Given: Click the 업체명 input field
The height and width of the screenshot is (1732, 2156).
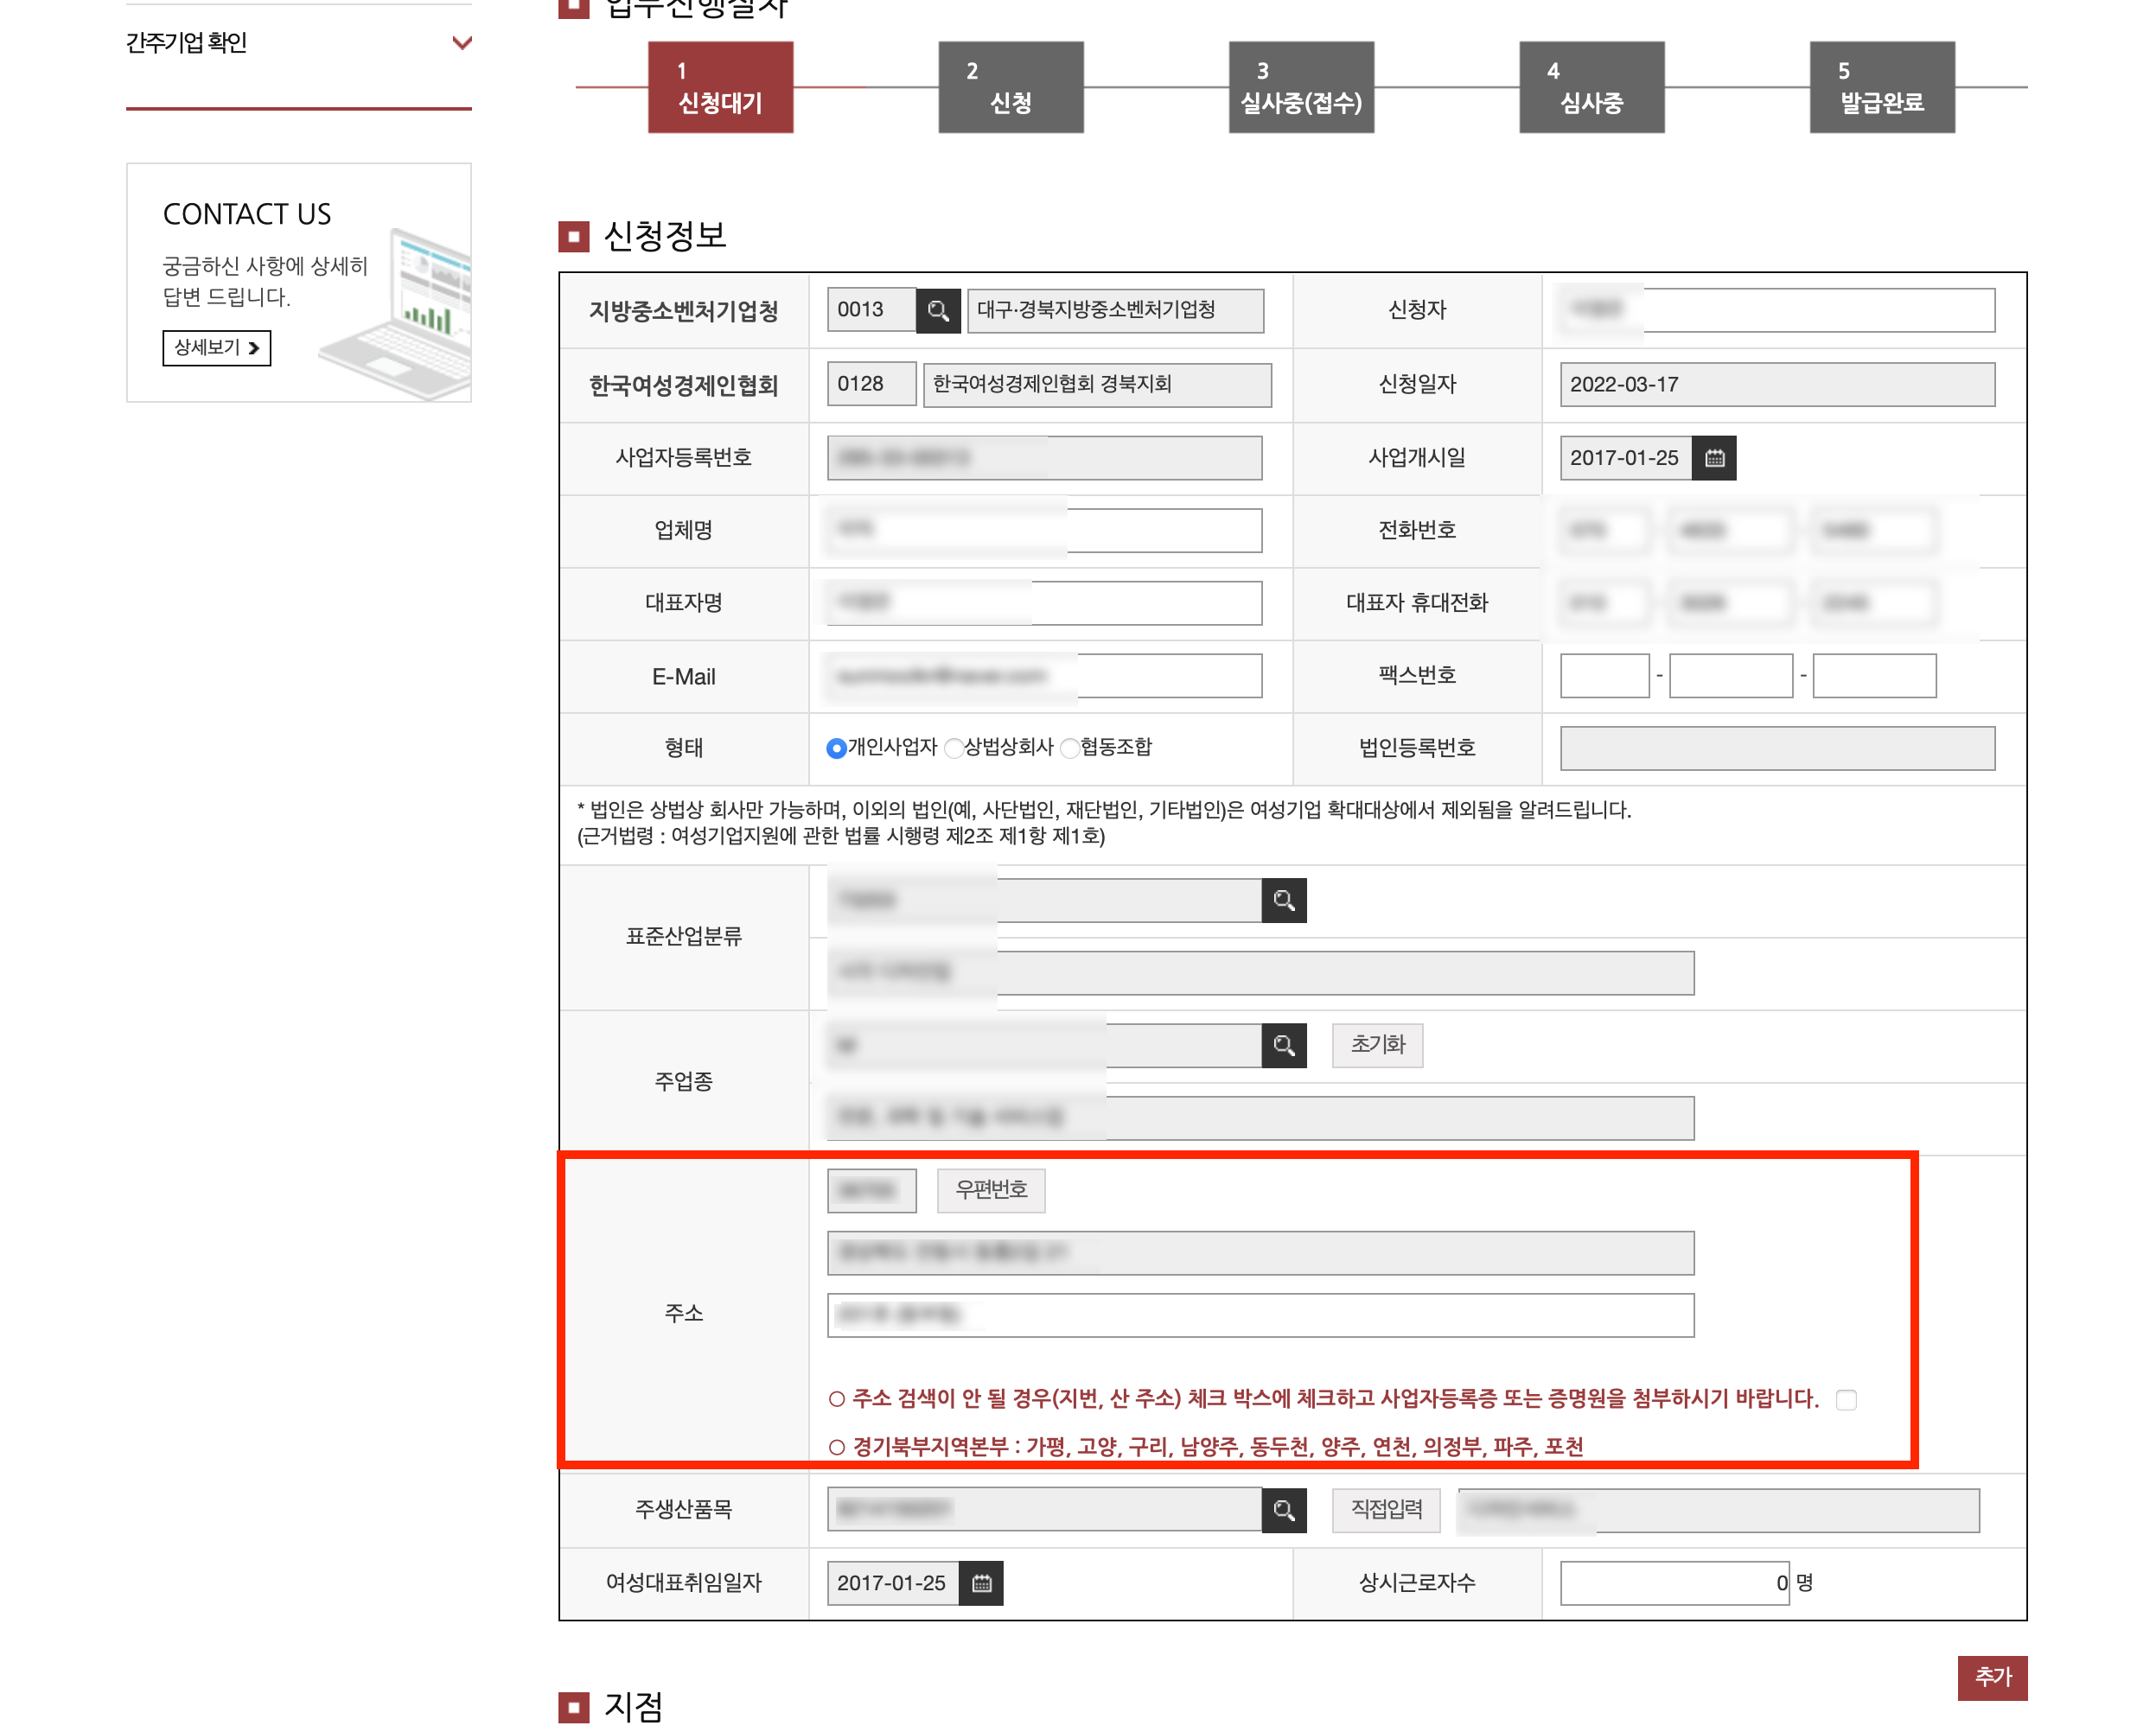Looking at the screenshot, I should 1044,530.
